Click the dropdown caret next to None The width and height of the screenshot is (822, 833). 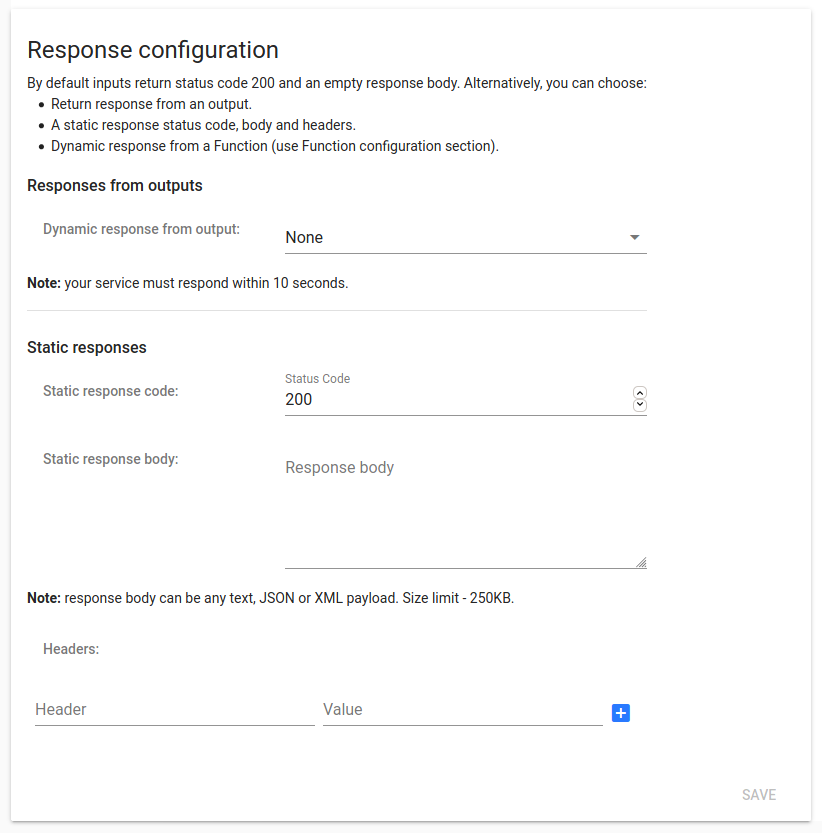(635, 238)
